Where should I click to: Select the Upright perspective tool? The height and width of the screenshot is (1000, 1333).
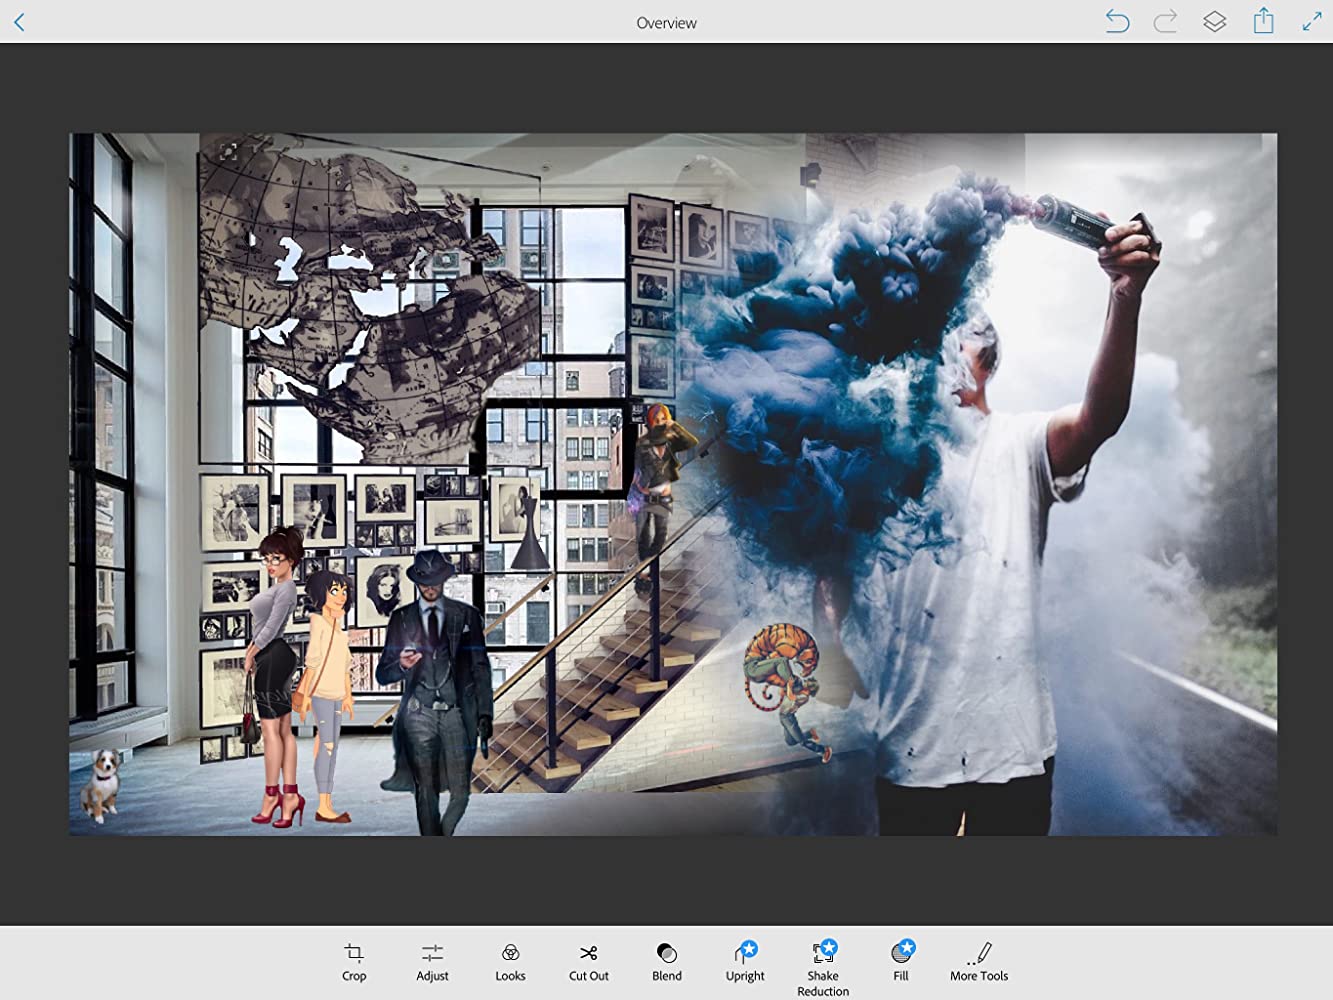745,961
